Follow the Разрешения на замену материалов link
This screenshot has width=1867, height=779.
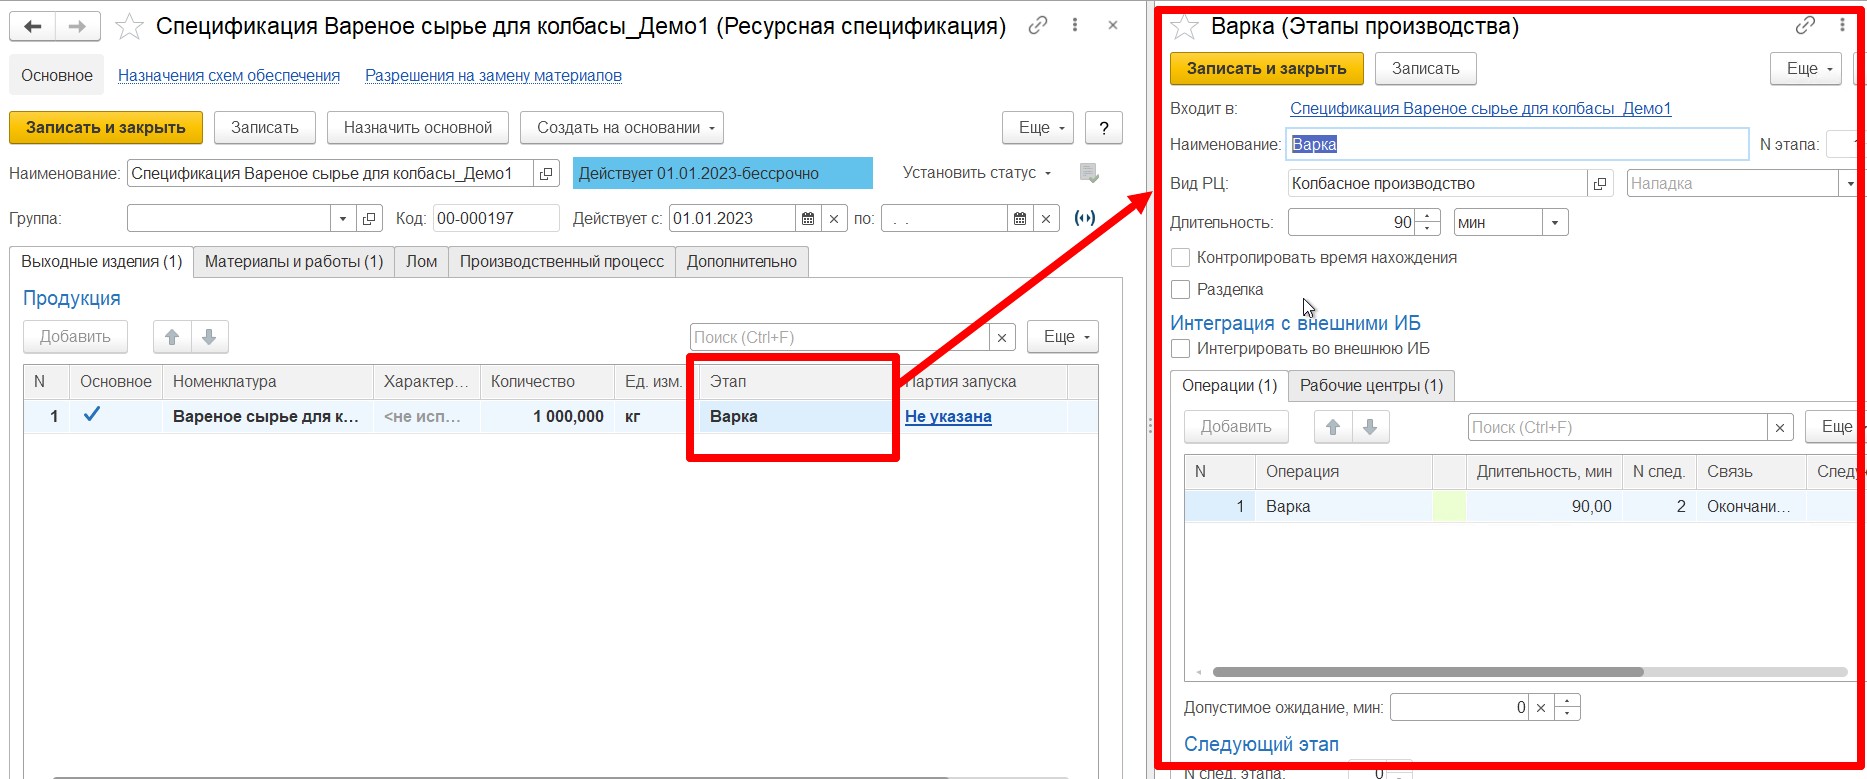point(493,76)
